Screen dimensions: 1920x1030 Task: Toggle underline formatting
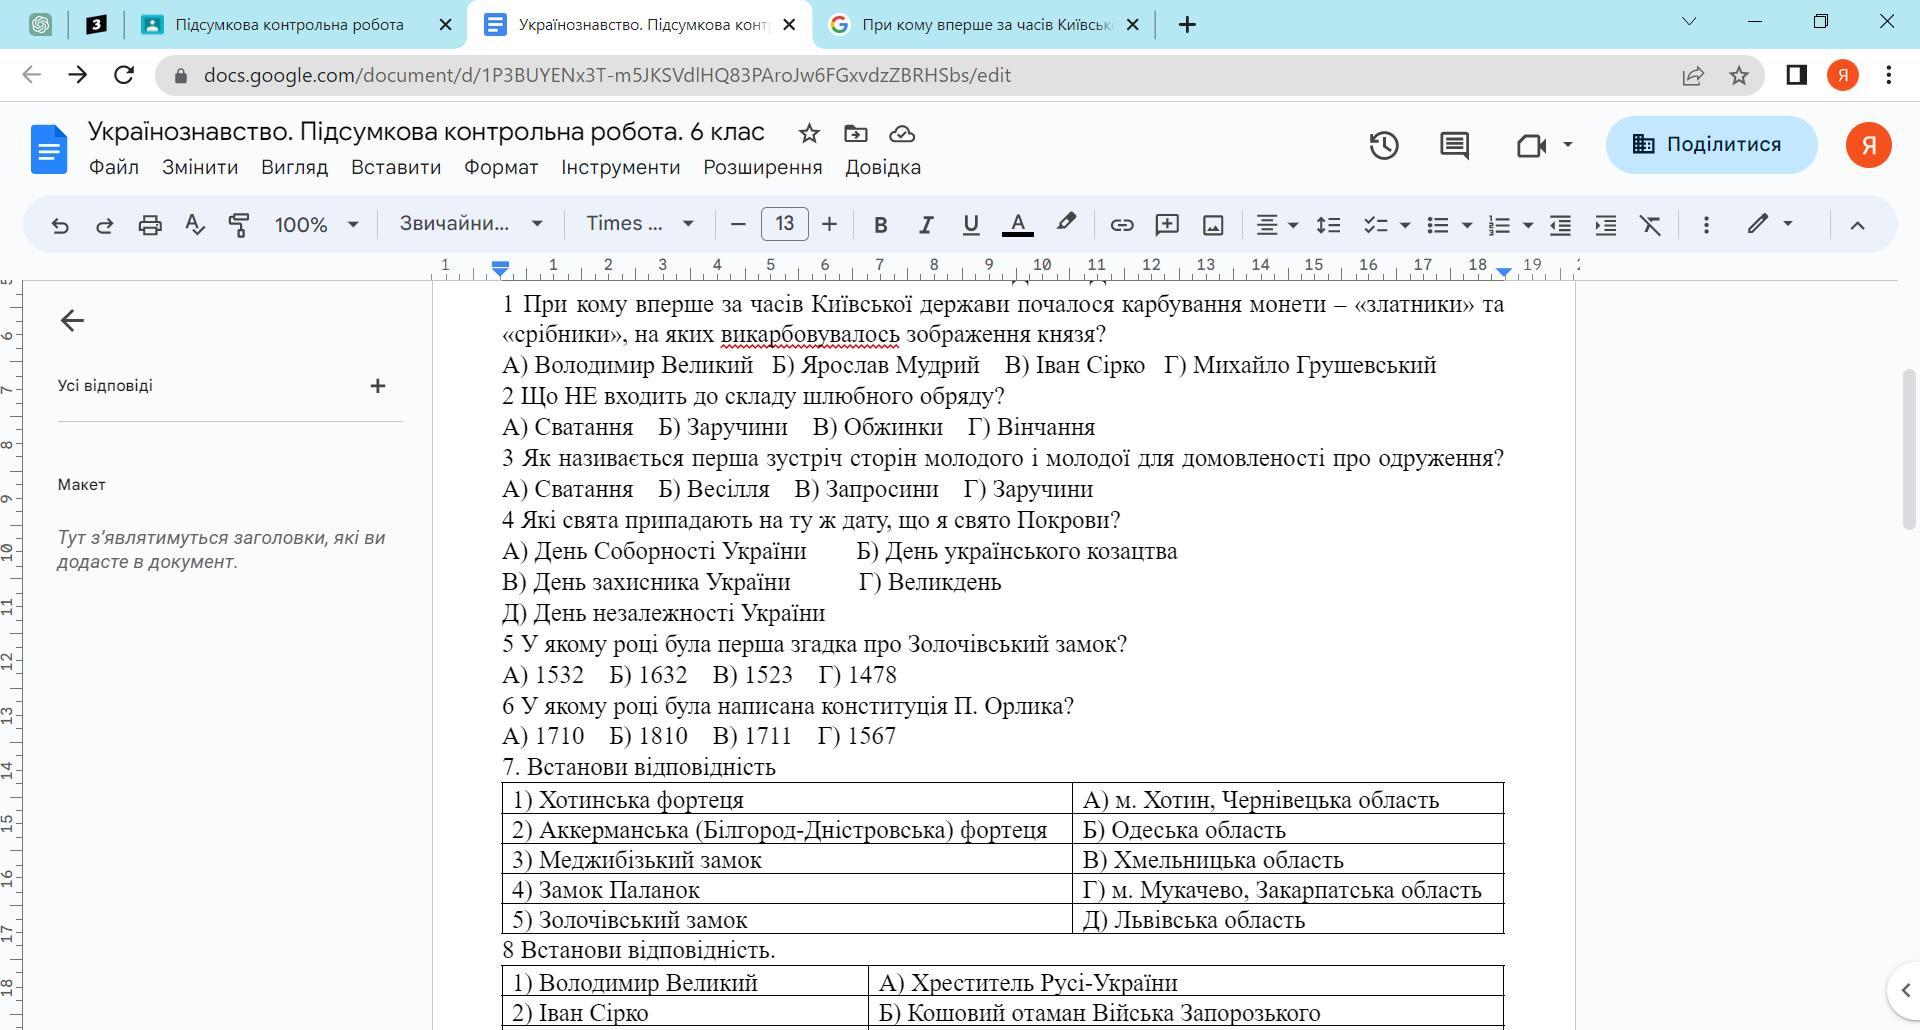click(x=970, y=225)
